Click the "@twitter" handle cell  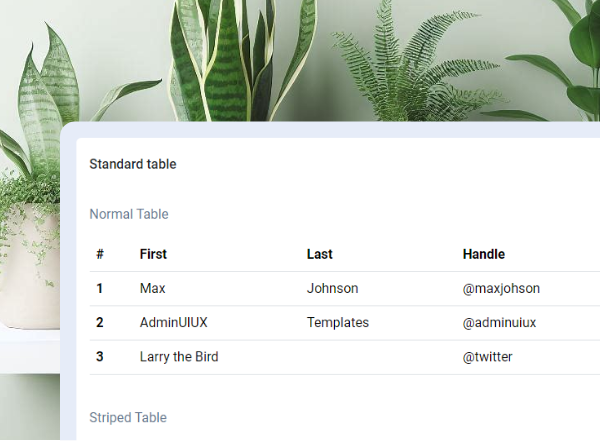tap(488, 357)
